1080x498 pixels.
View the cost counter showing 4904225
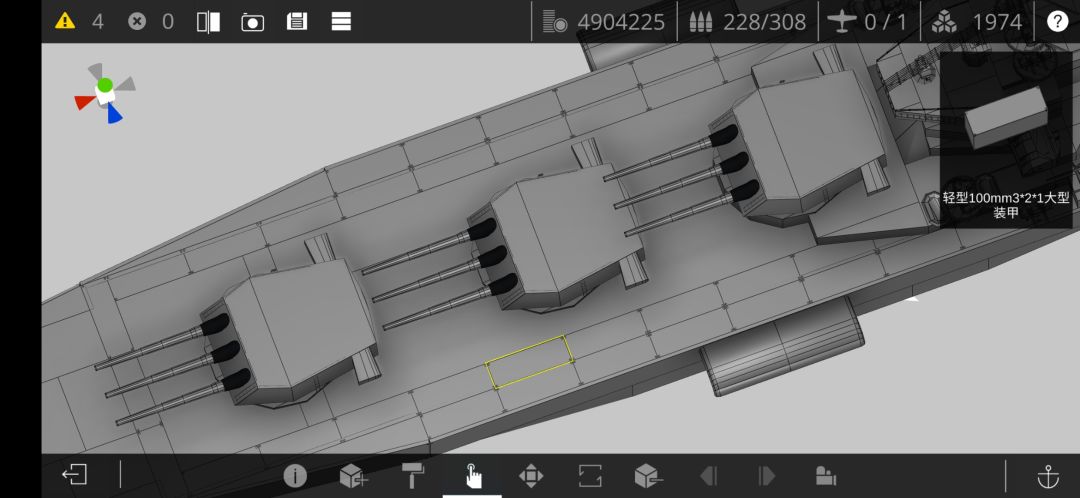click(603, 22)
